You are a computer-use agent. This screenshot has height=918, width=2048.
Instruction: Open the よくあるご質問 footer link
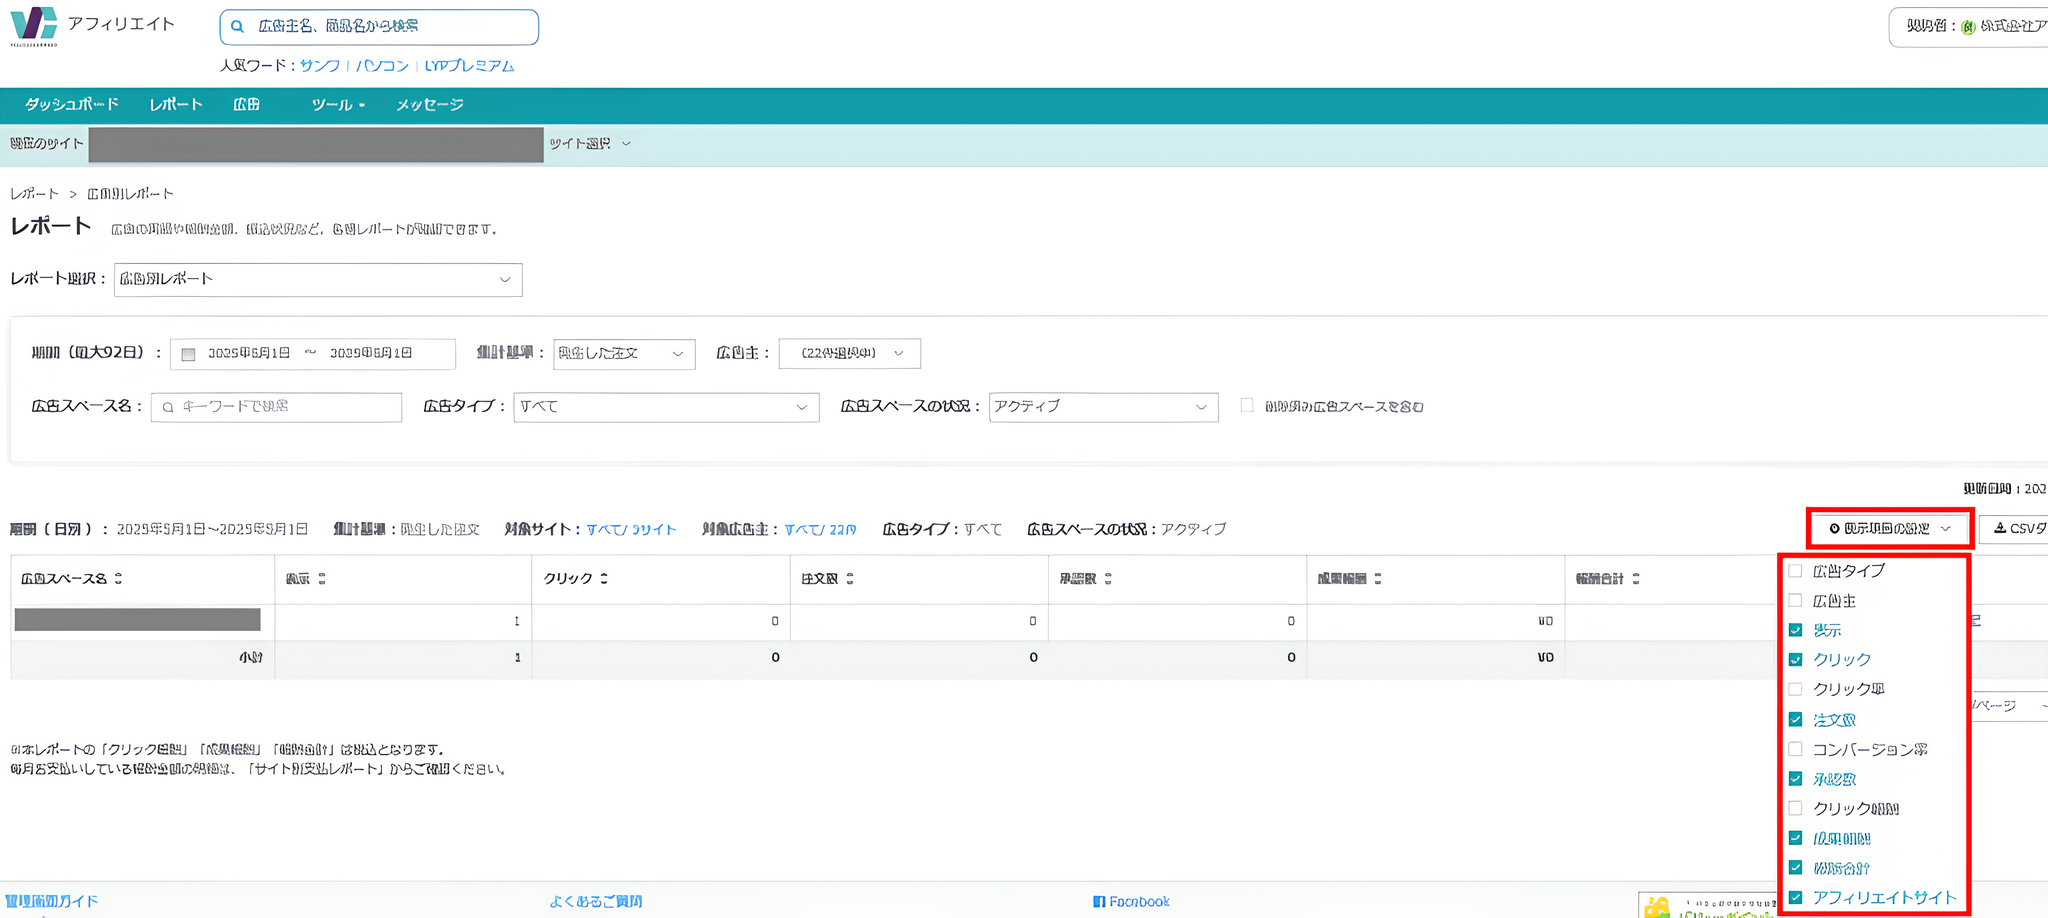[x=594, y=901]
